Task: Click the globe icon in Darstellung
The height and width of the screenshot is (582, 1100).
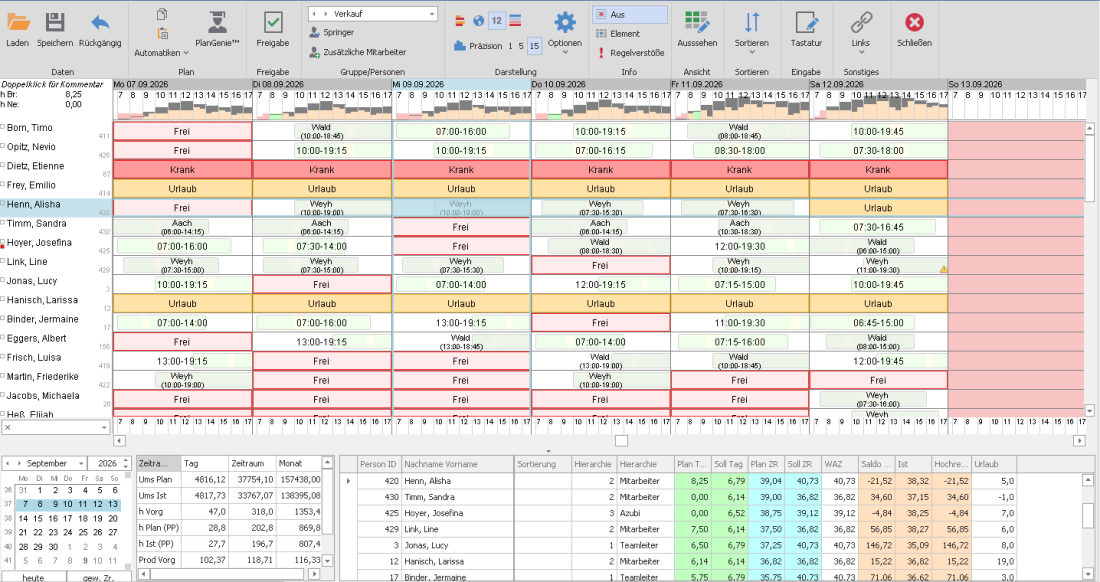Action: (478, 20)
